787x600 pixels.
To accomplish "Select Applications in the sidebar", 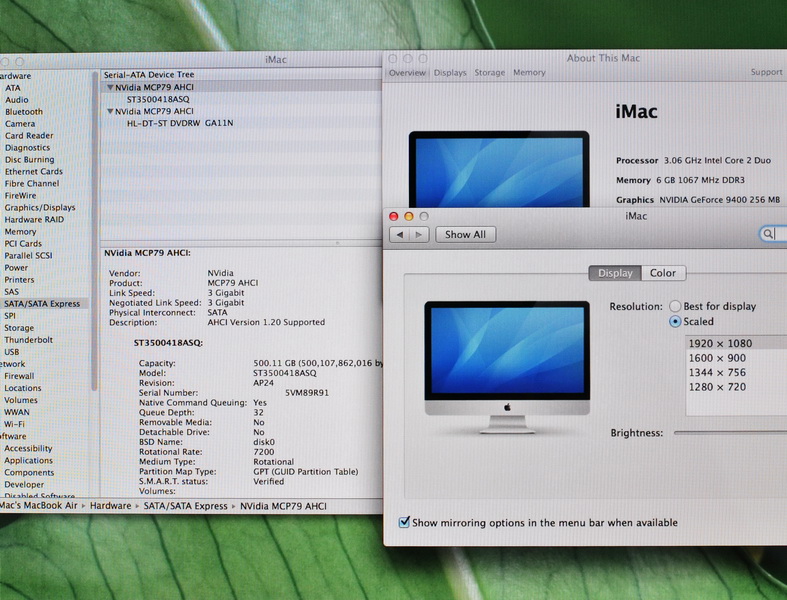I will pyautogui.click(x=28, y=460).
